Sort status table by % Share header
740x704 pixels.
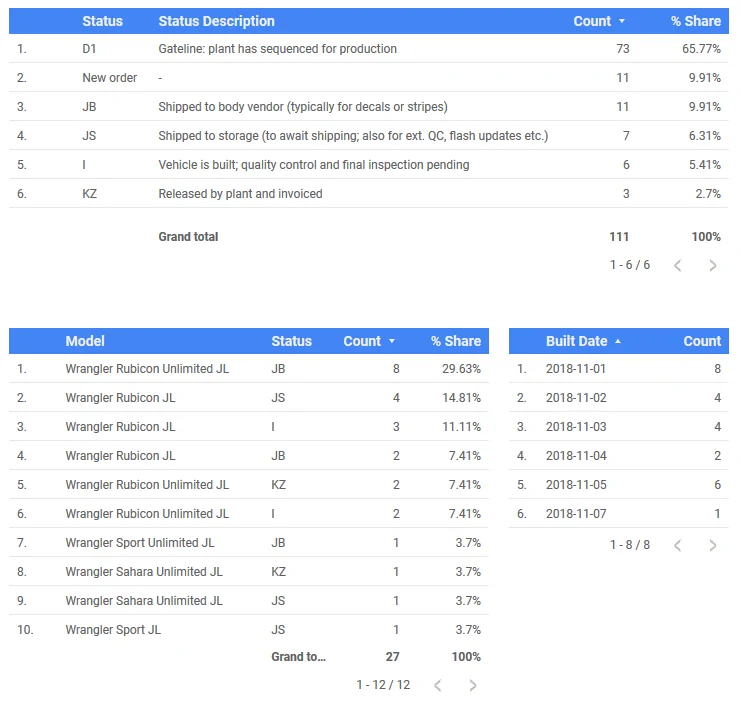[x=696, y=21]
